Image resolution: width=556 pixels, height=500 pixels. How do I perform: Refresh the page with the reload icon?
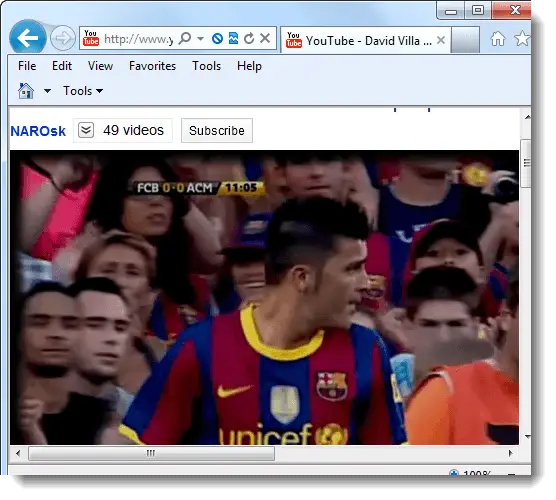(249, 38)
